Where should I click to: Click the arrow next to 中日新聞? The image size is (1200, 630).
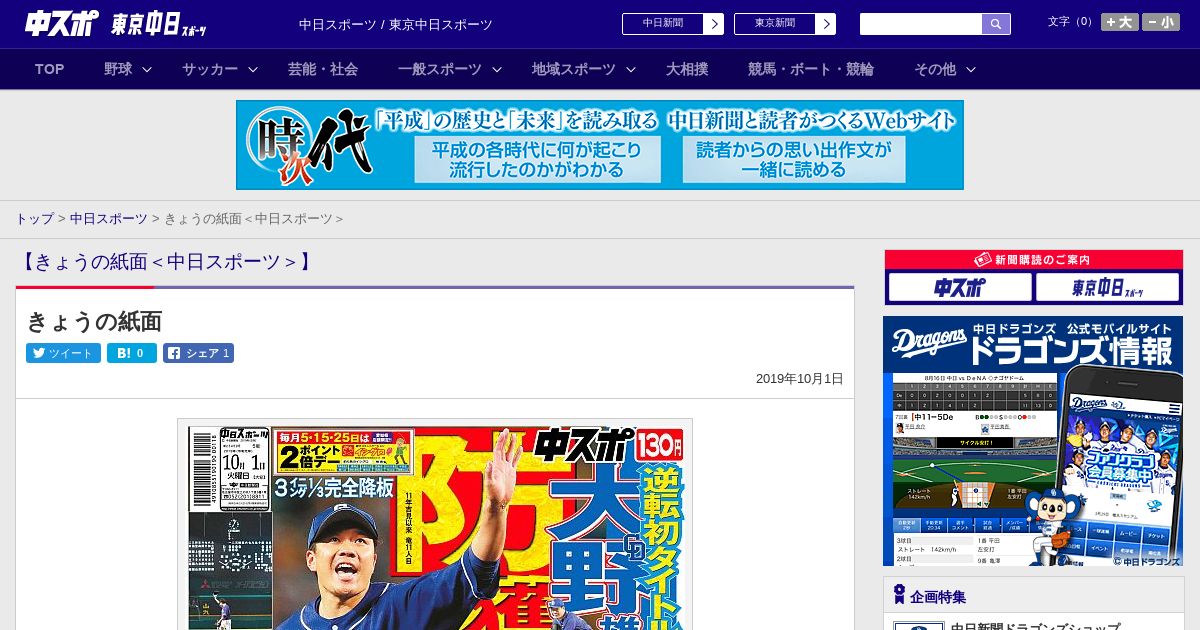pos(713,24)
